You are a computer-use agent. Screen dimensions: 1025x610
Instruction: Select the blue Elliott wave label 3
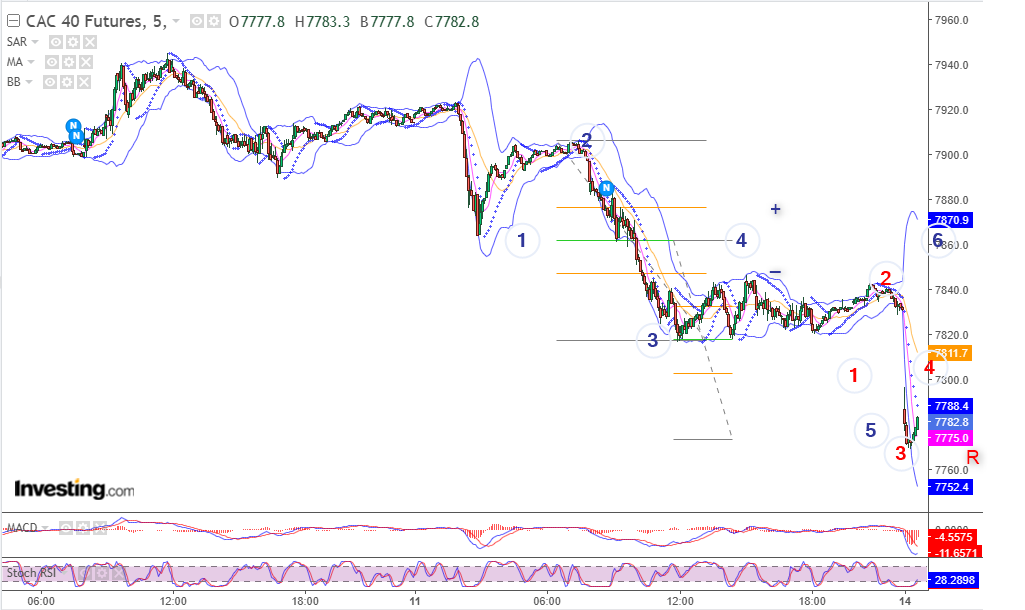tap(652, 340)
